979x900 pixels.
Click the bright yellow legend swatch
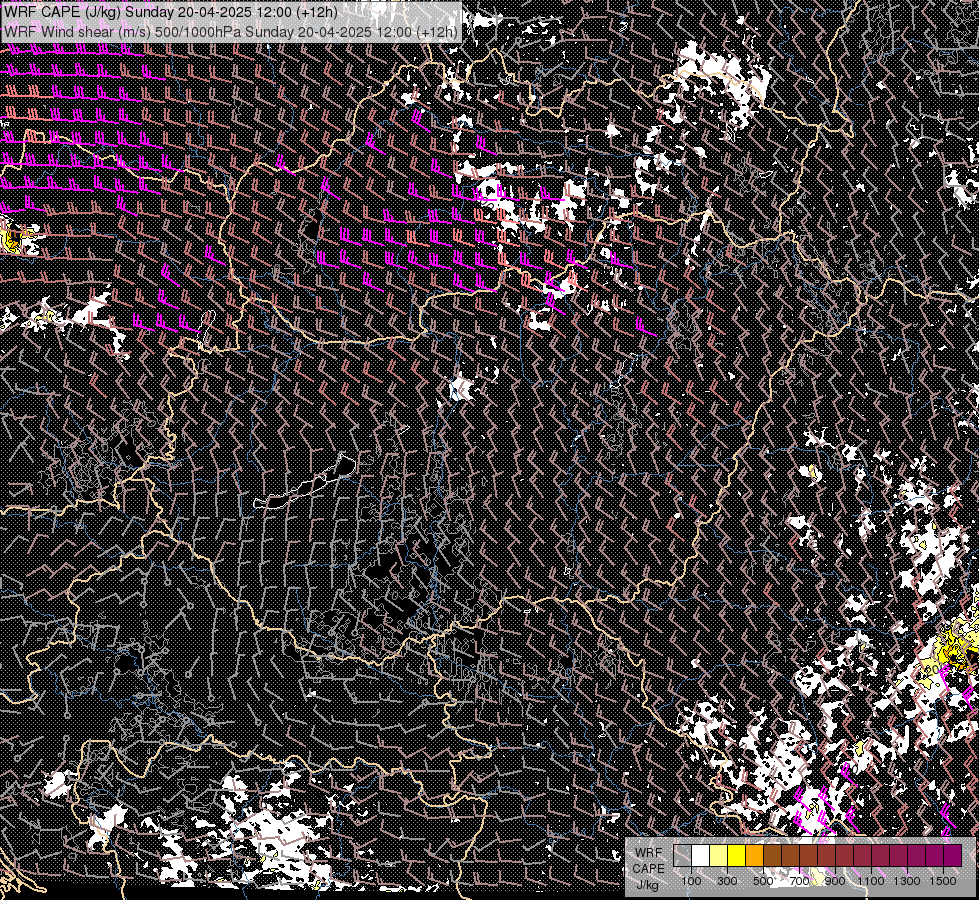pyautogui.click(x=737, y=856)
